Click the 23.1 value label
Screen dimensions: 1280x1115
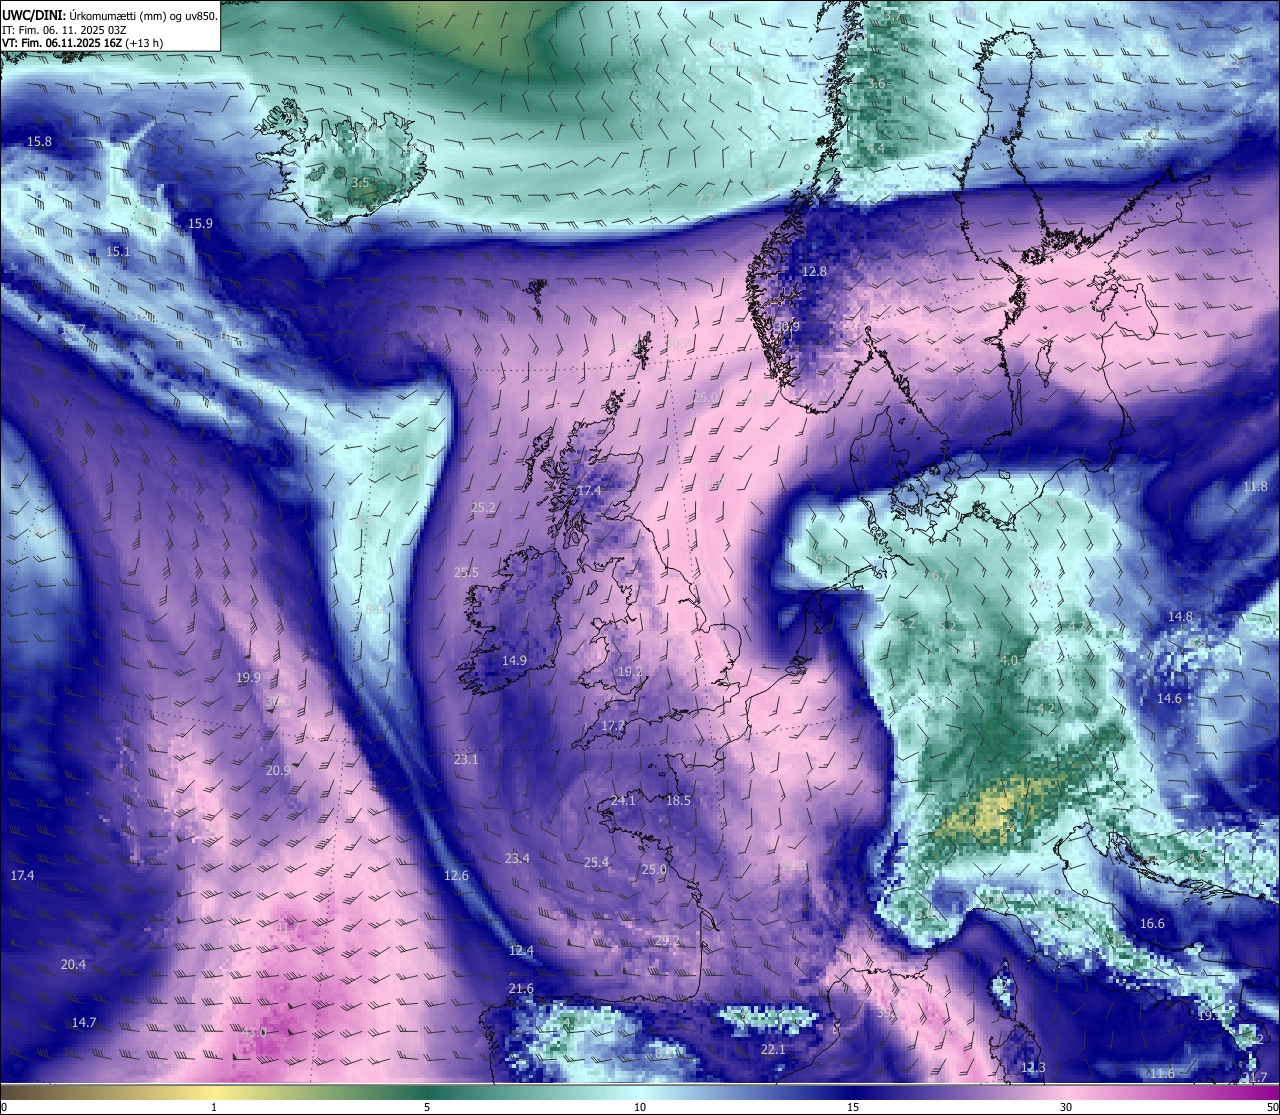coord(466,760)
